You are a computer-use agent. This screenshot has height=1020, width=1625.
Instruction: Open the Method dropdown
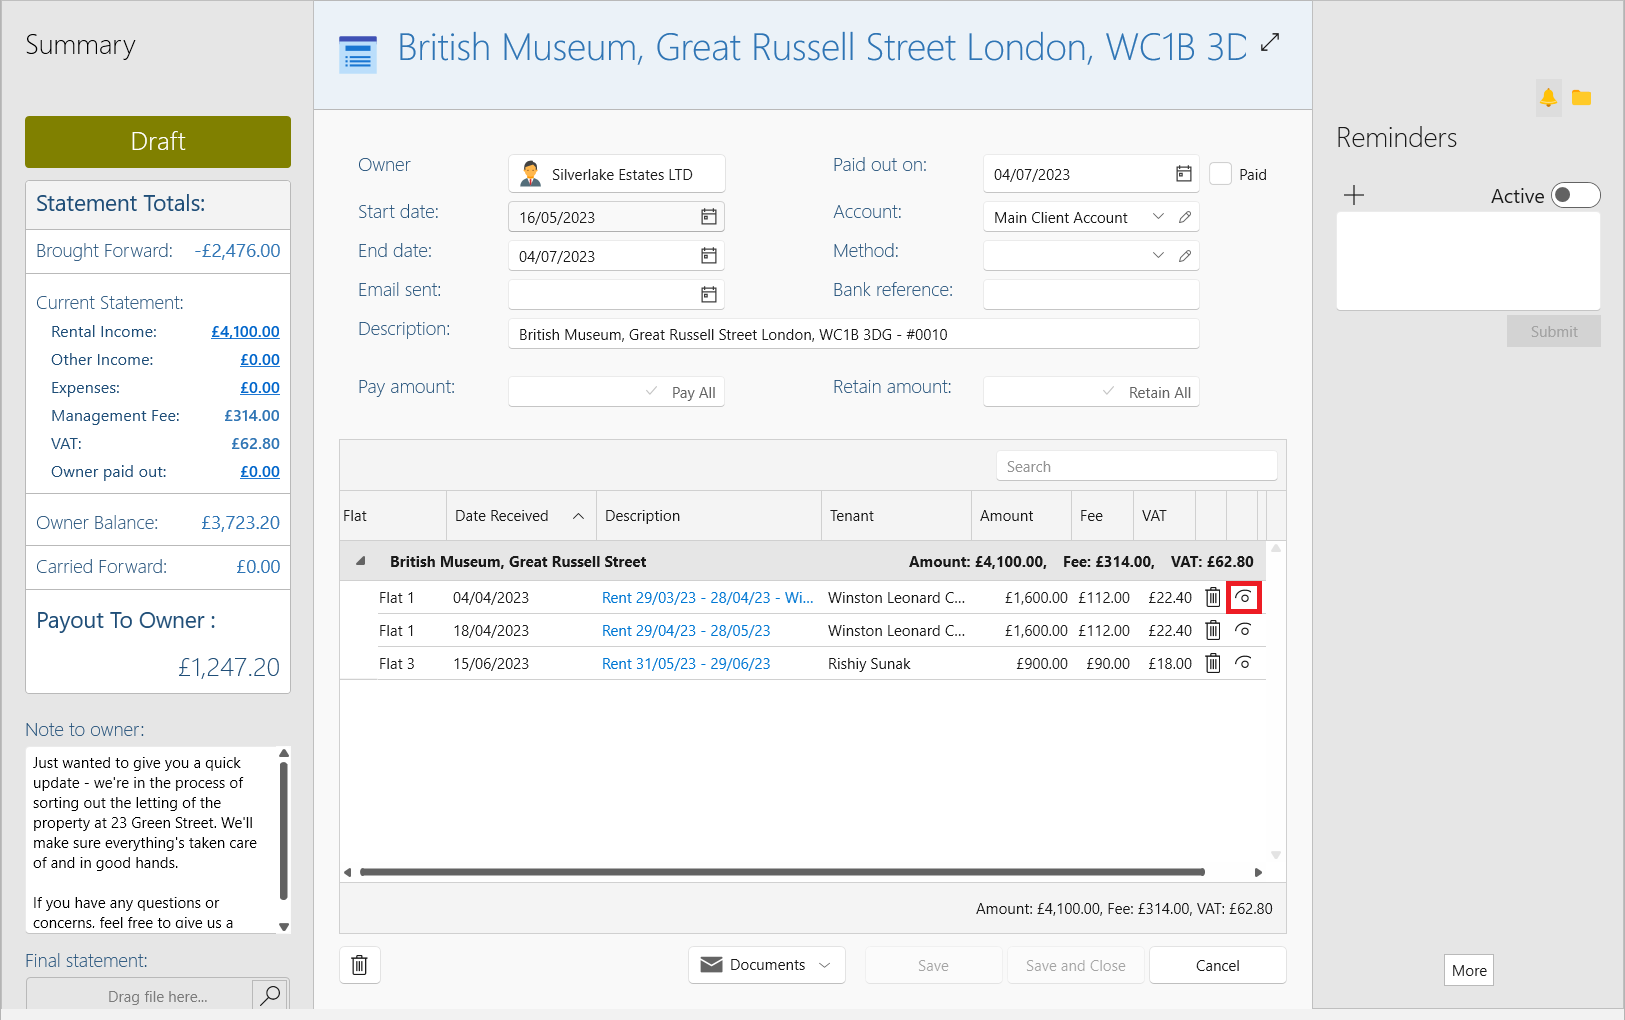tap(1159, 256)
